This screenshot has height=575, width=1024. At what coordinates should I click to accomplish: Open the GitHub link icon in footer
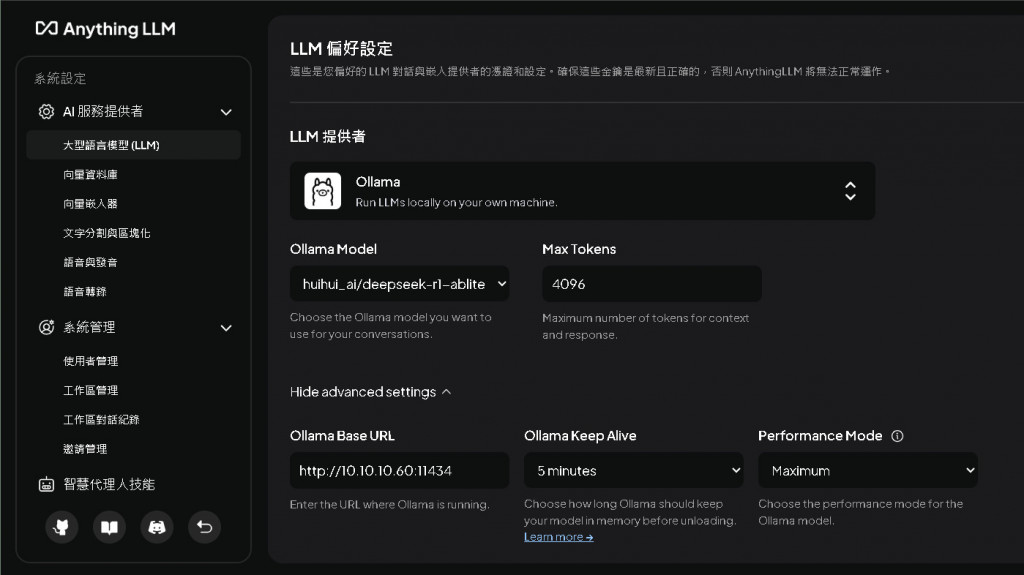(61, 527)
